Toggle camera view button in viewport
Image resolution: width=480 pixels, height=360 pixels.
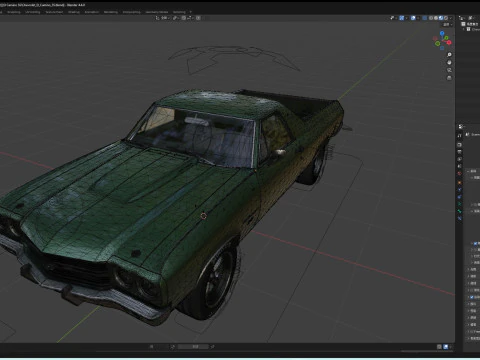(449, 70)
